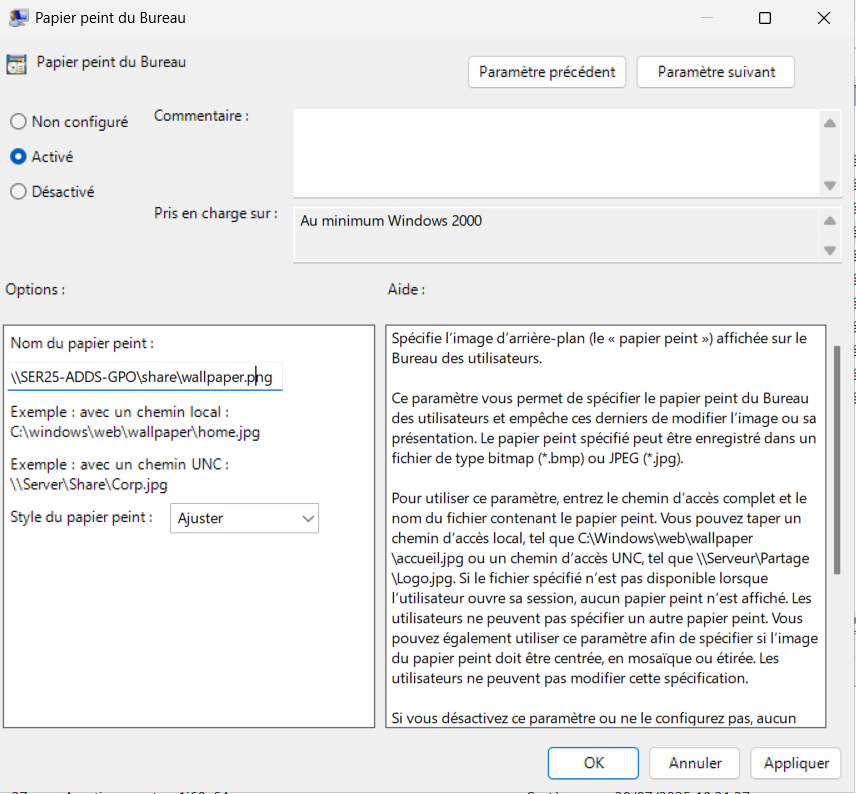Click the Appliquer button

tap(796, 763)
